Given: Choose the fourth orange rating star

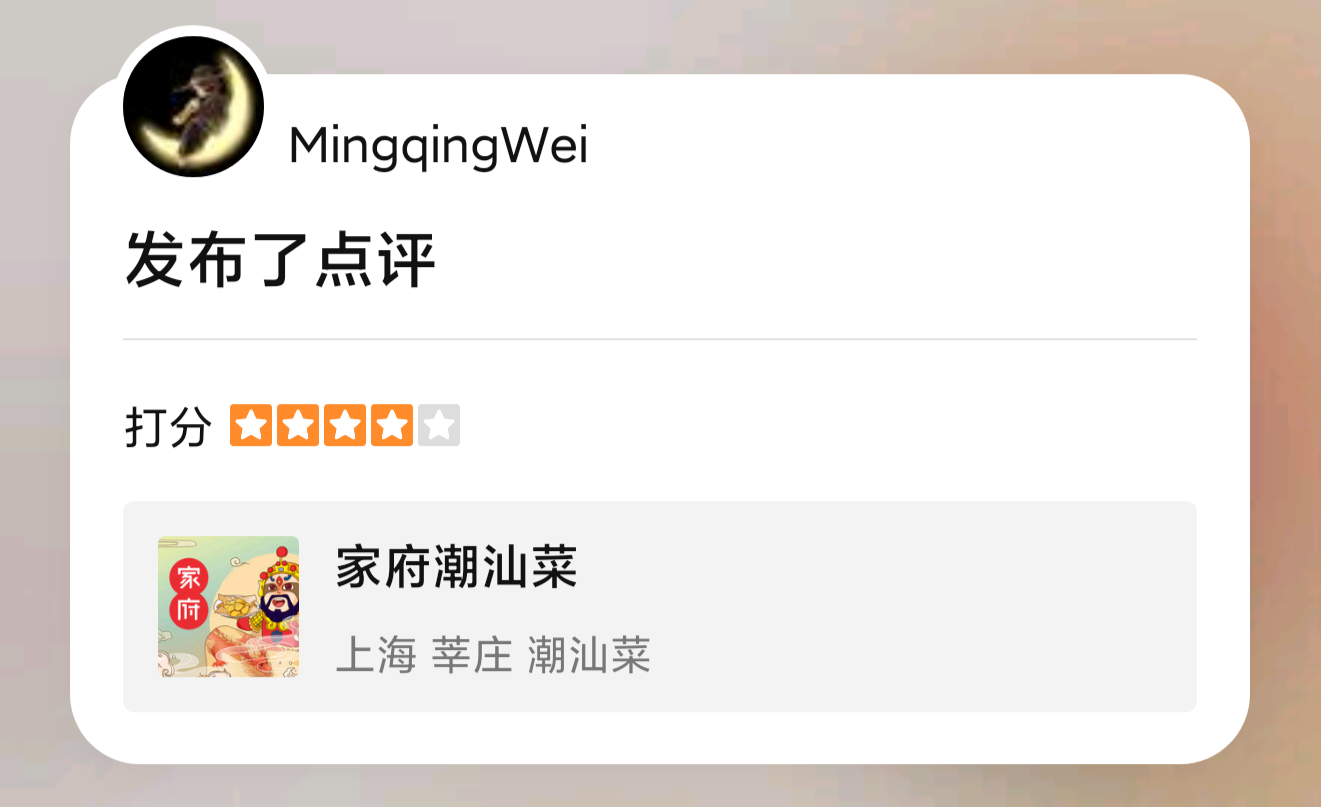Looking at the screenshot, I should click(391, 425).
